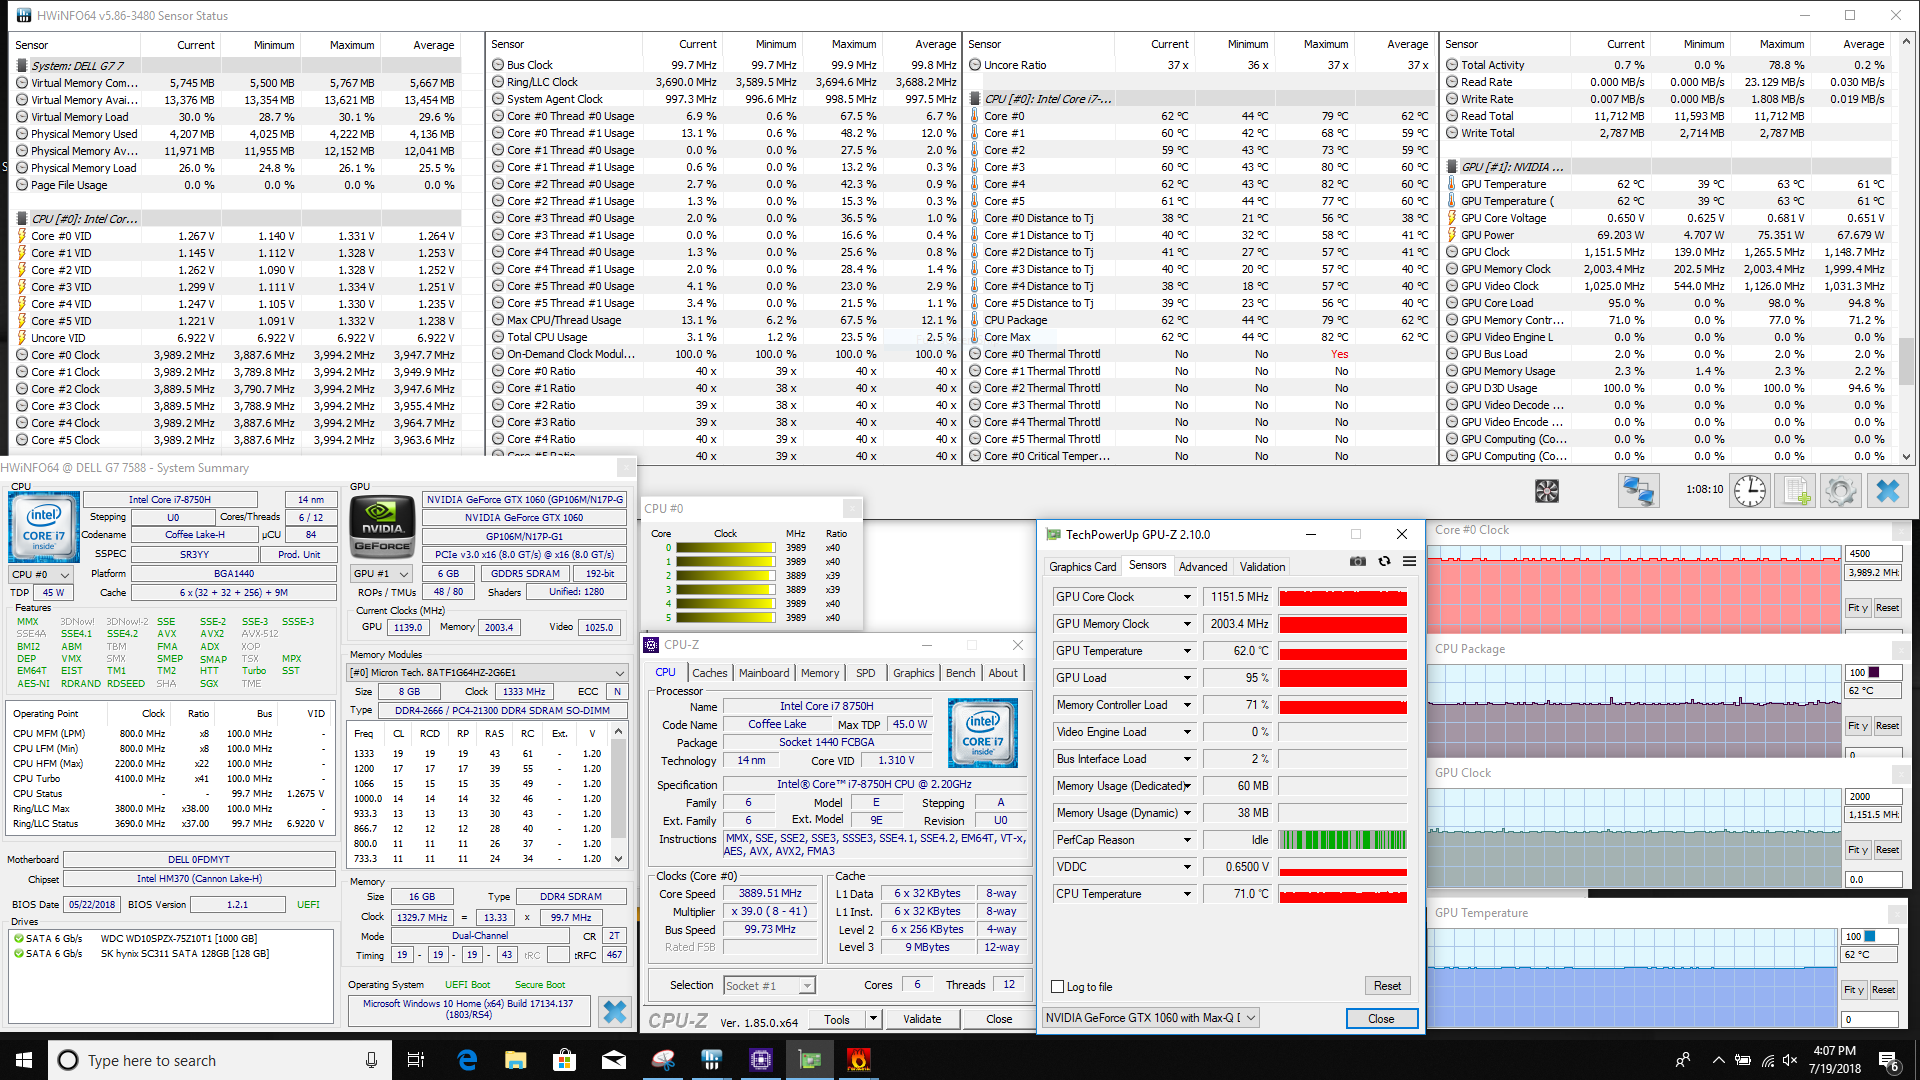Click the NVIDIA GeForce logo in System Summary
The height and width of the screenshot is (1080, 1920).
point(382,526)
